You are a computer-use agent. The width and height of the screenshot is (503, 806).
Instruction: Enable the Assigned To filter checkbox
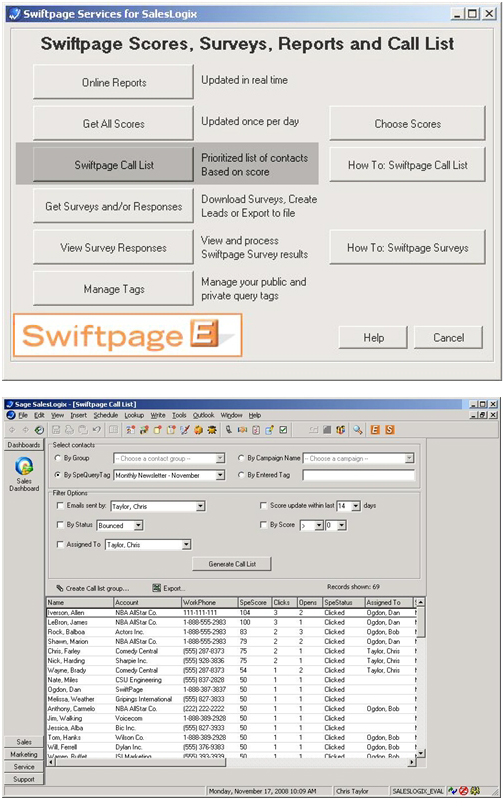click(60, 544)
